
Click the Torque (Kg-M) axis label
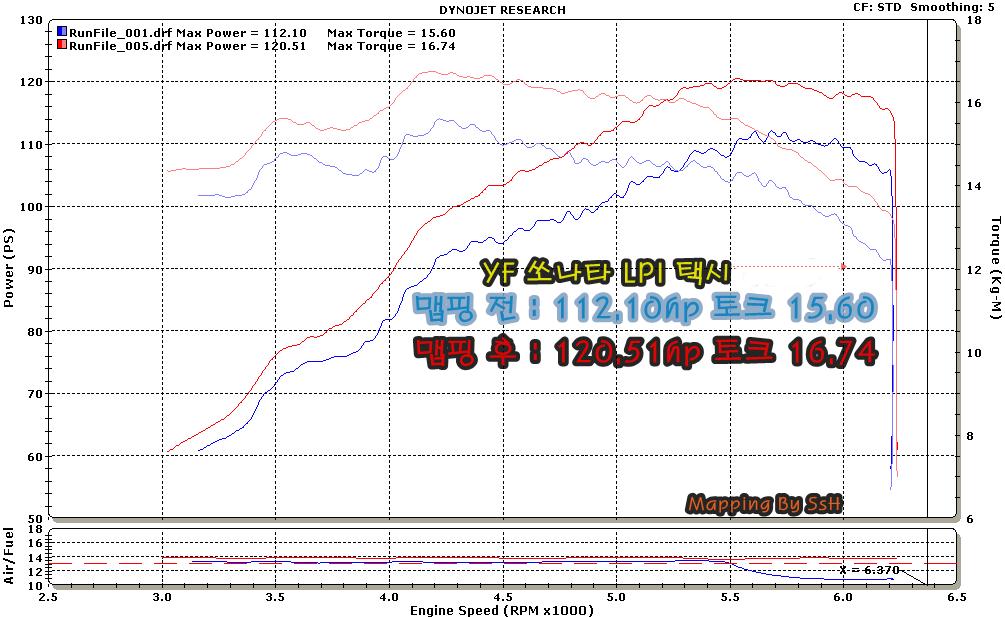point(995,267)
